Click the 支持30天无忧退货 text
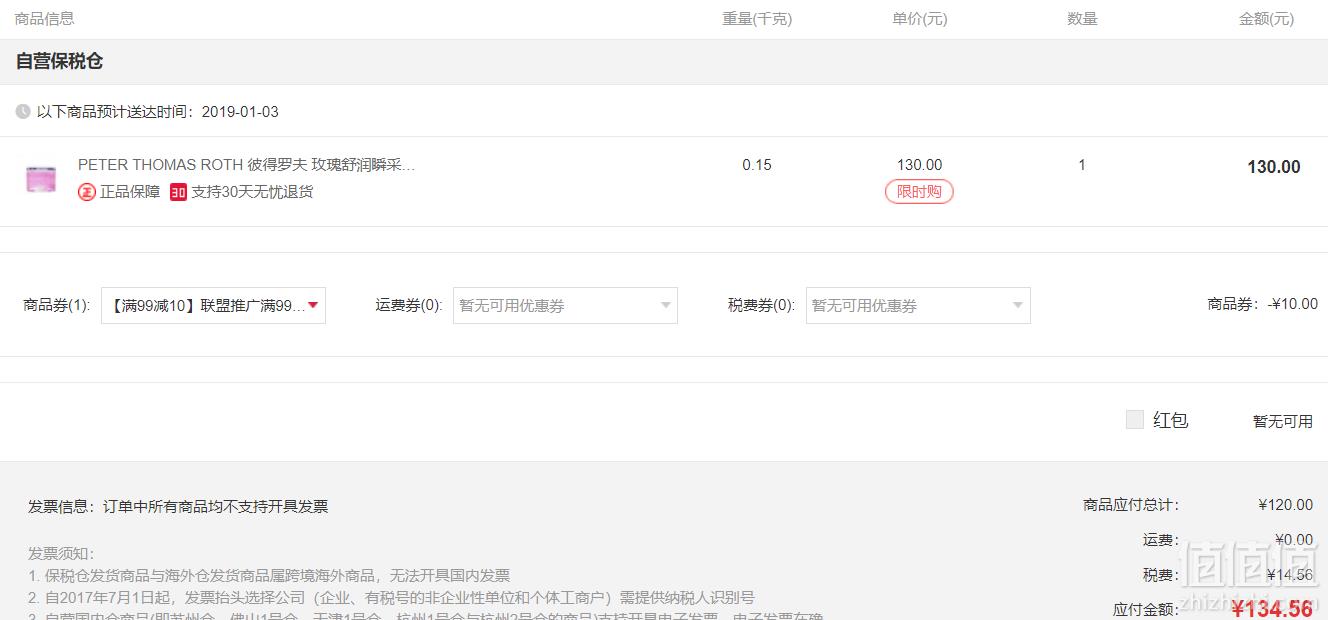Image resolution: width=1328 pixels, height=620 pixels. [x=252, y=192]
